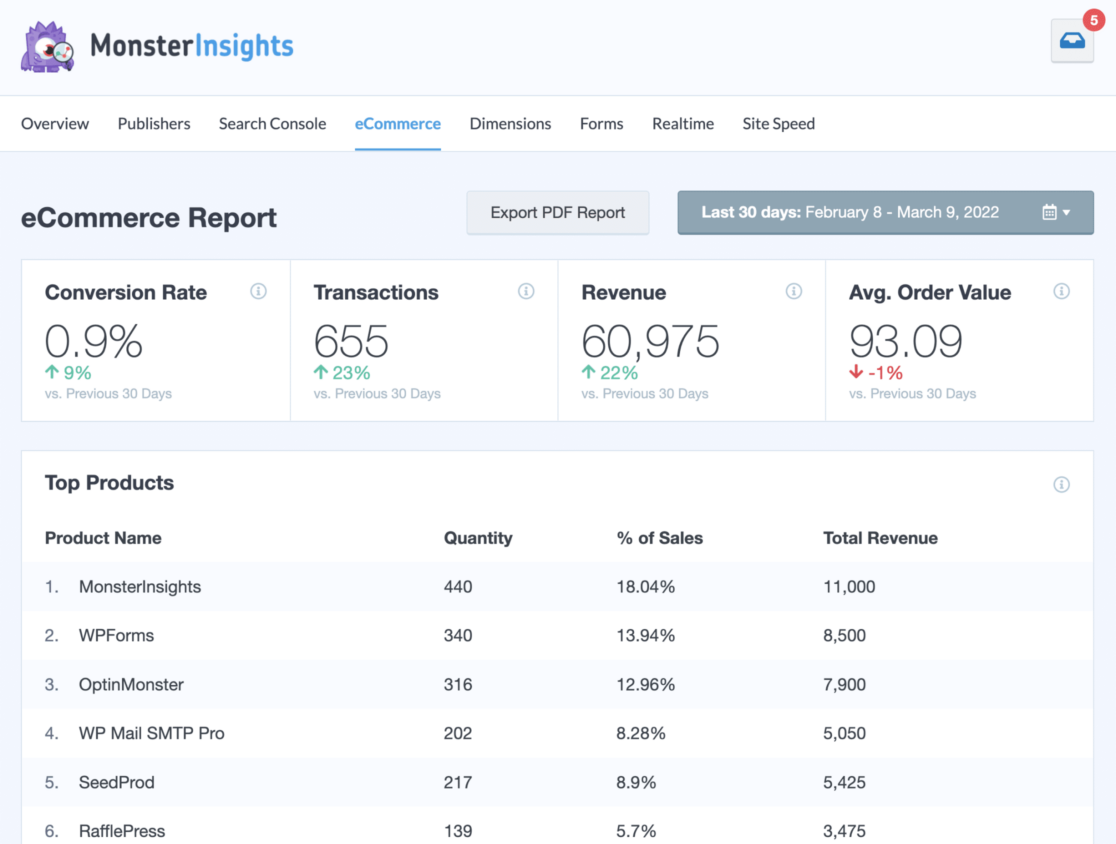Click the Export PDF Report button

557,212
